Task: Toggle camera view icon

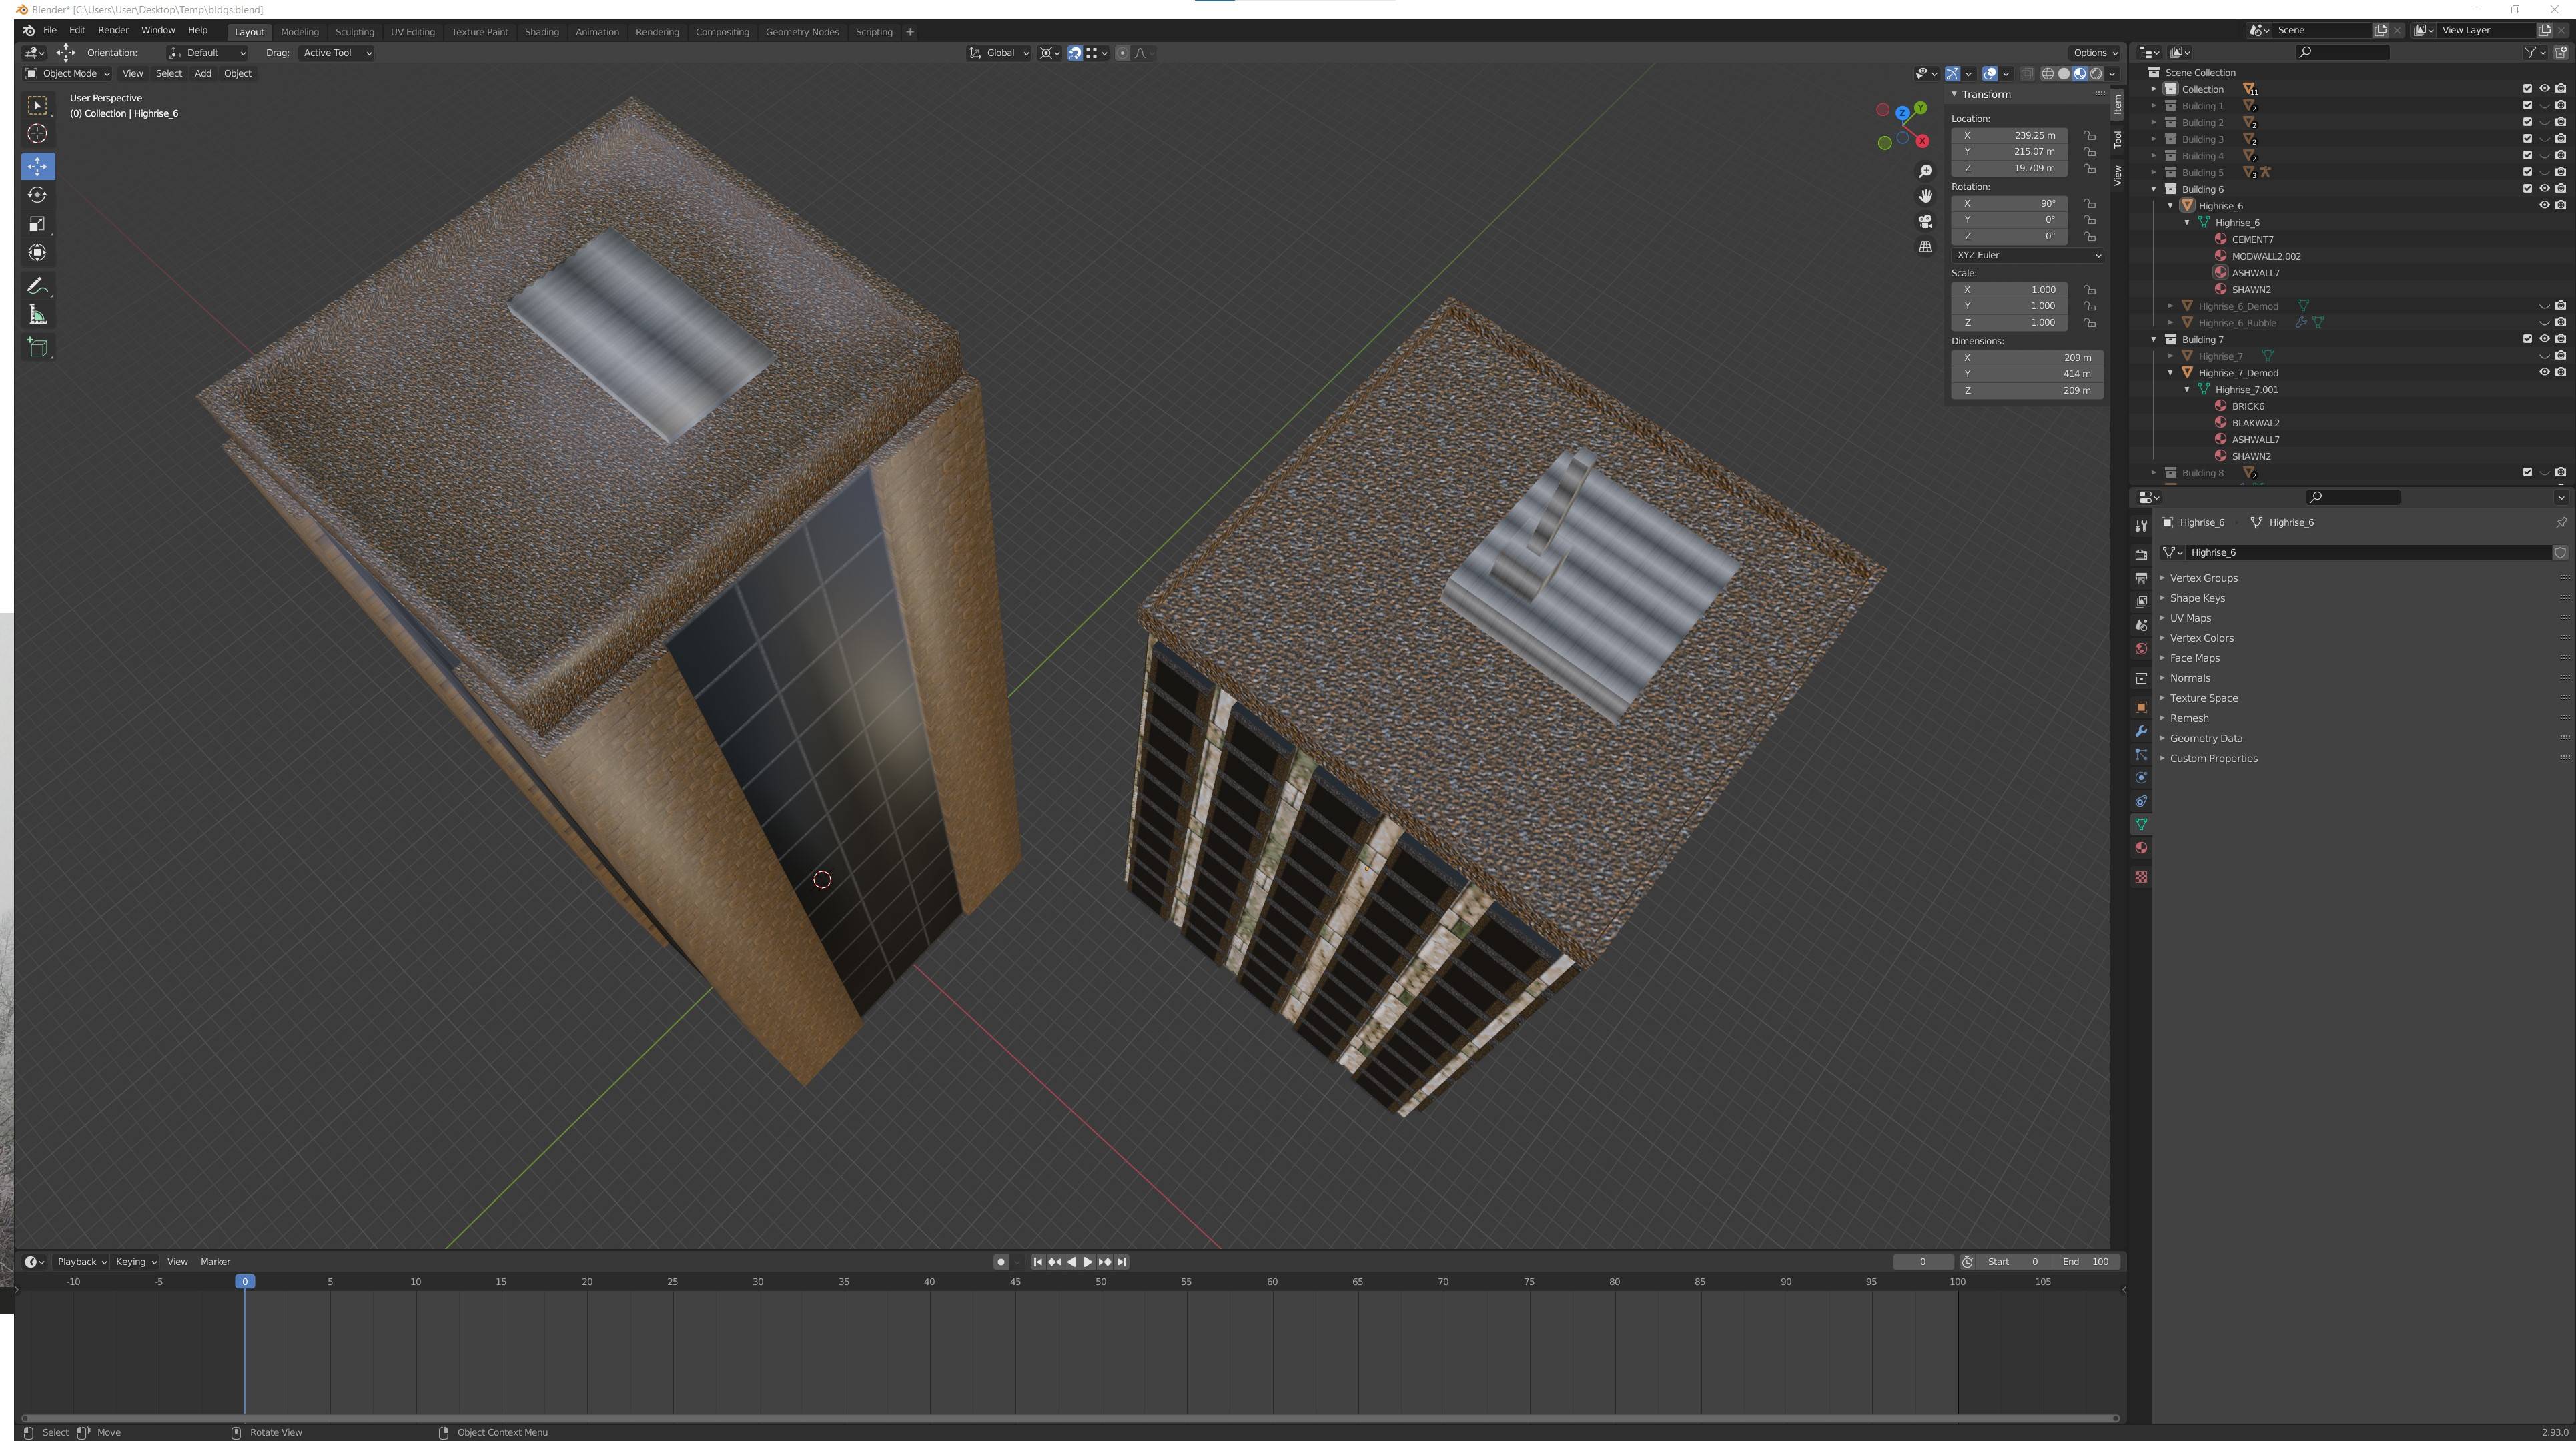Action: (x=1925, y=222)
